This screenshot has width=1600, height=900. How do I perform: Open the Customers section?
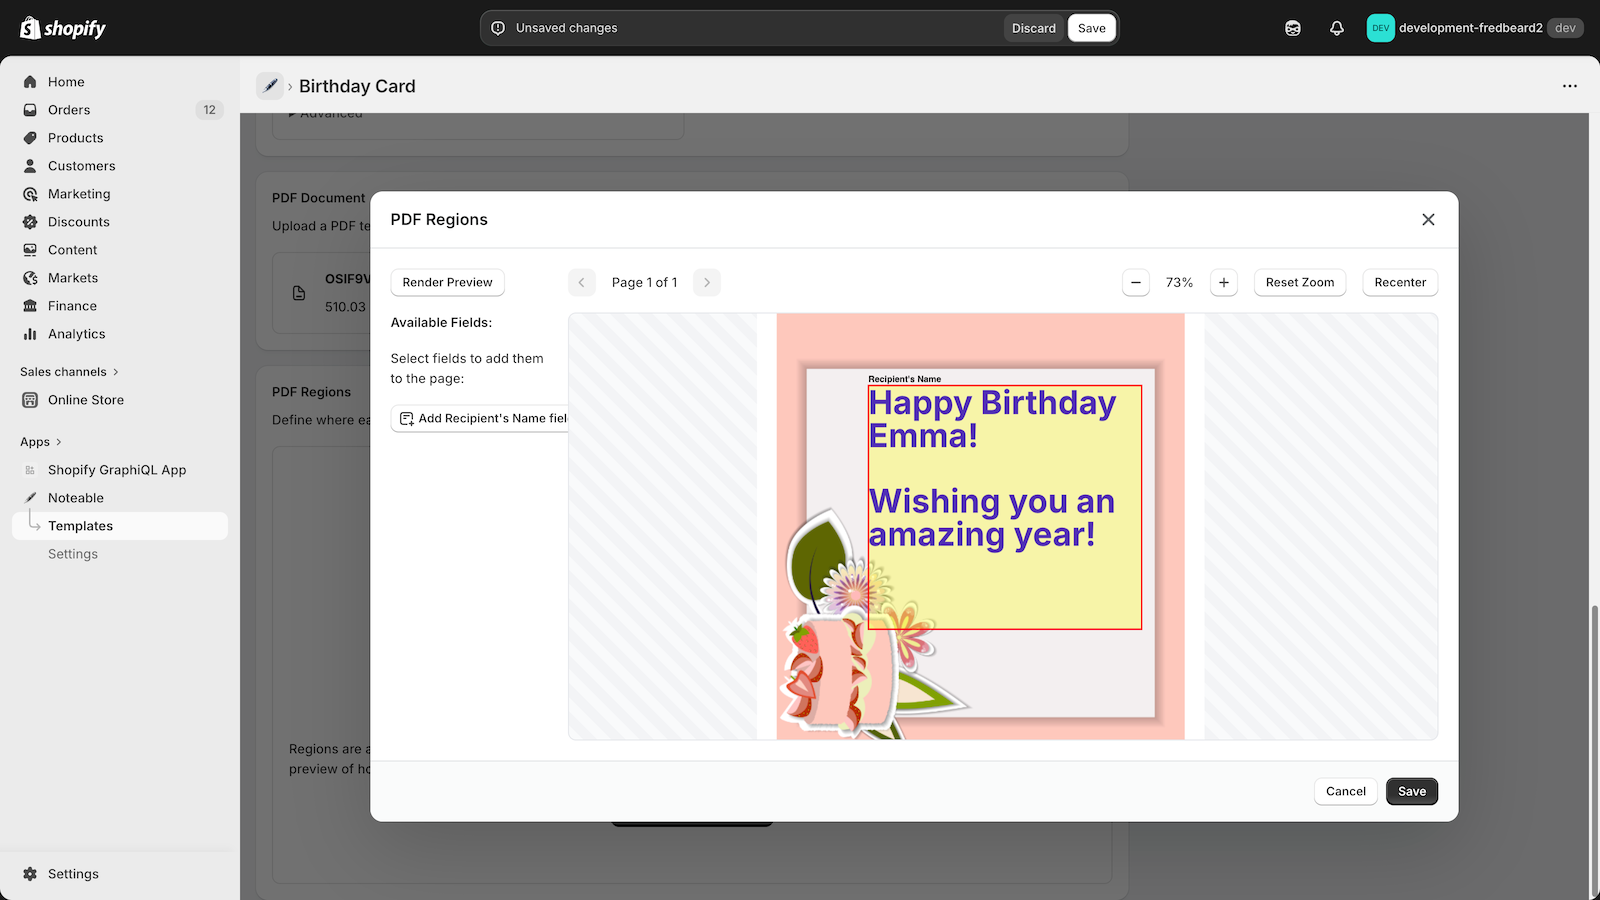tap(80, 165)
